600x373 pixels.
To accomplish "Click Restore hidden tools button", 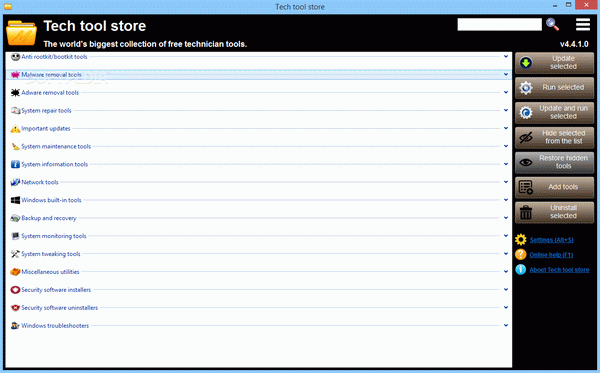I will click(x=554, y=162).
